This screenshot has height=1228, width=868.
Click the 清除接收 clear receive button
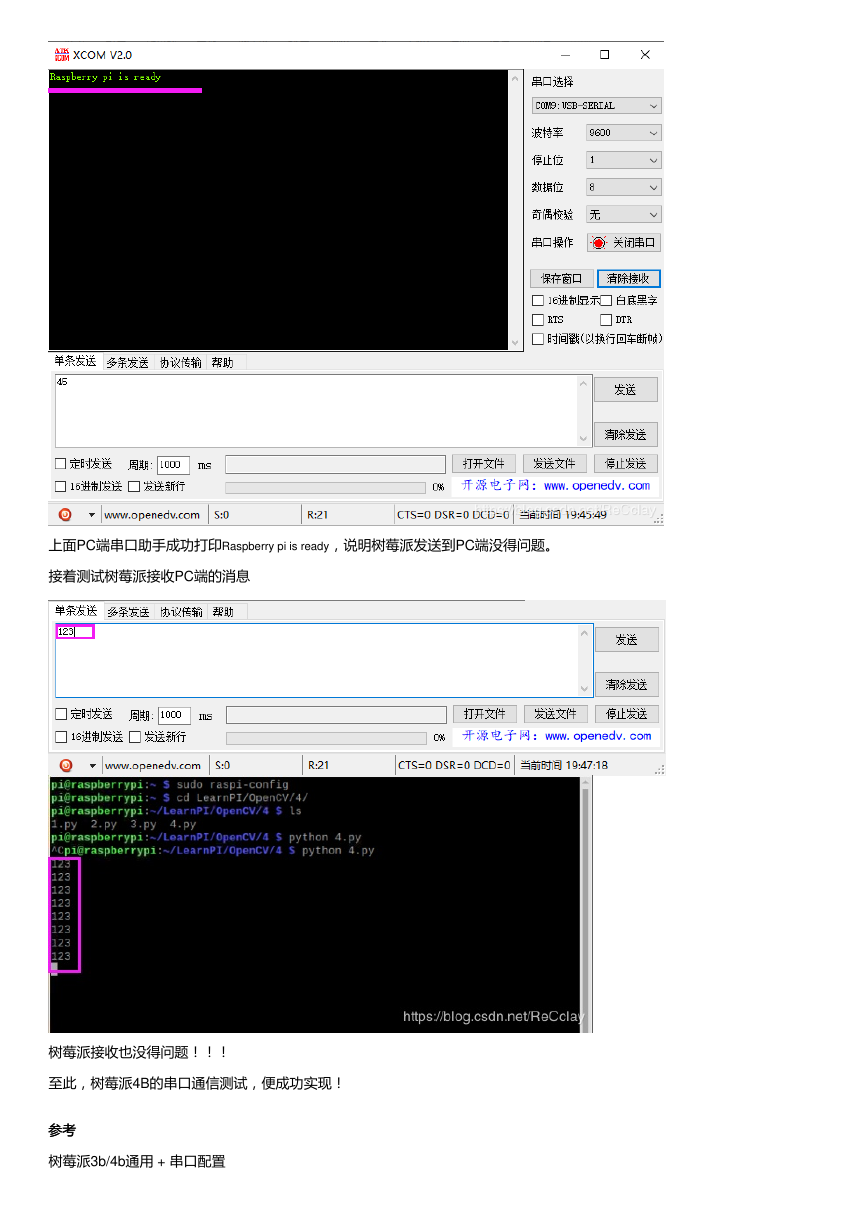coord(629,278)
